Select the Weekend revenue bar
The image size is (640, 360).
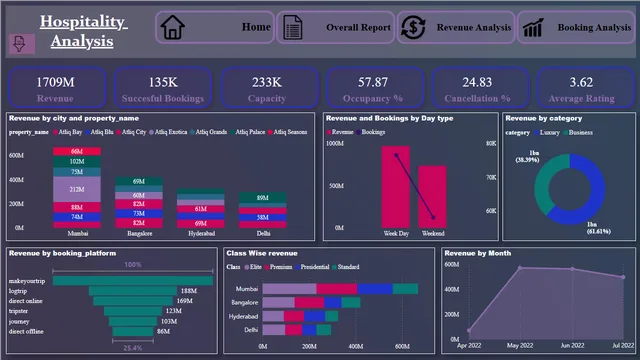coord(432,197)
